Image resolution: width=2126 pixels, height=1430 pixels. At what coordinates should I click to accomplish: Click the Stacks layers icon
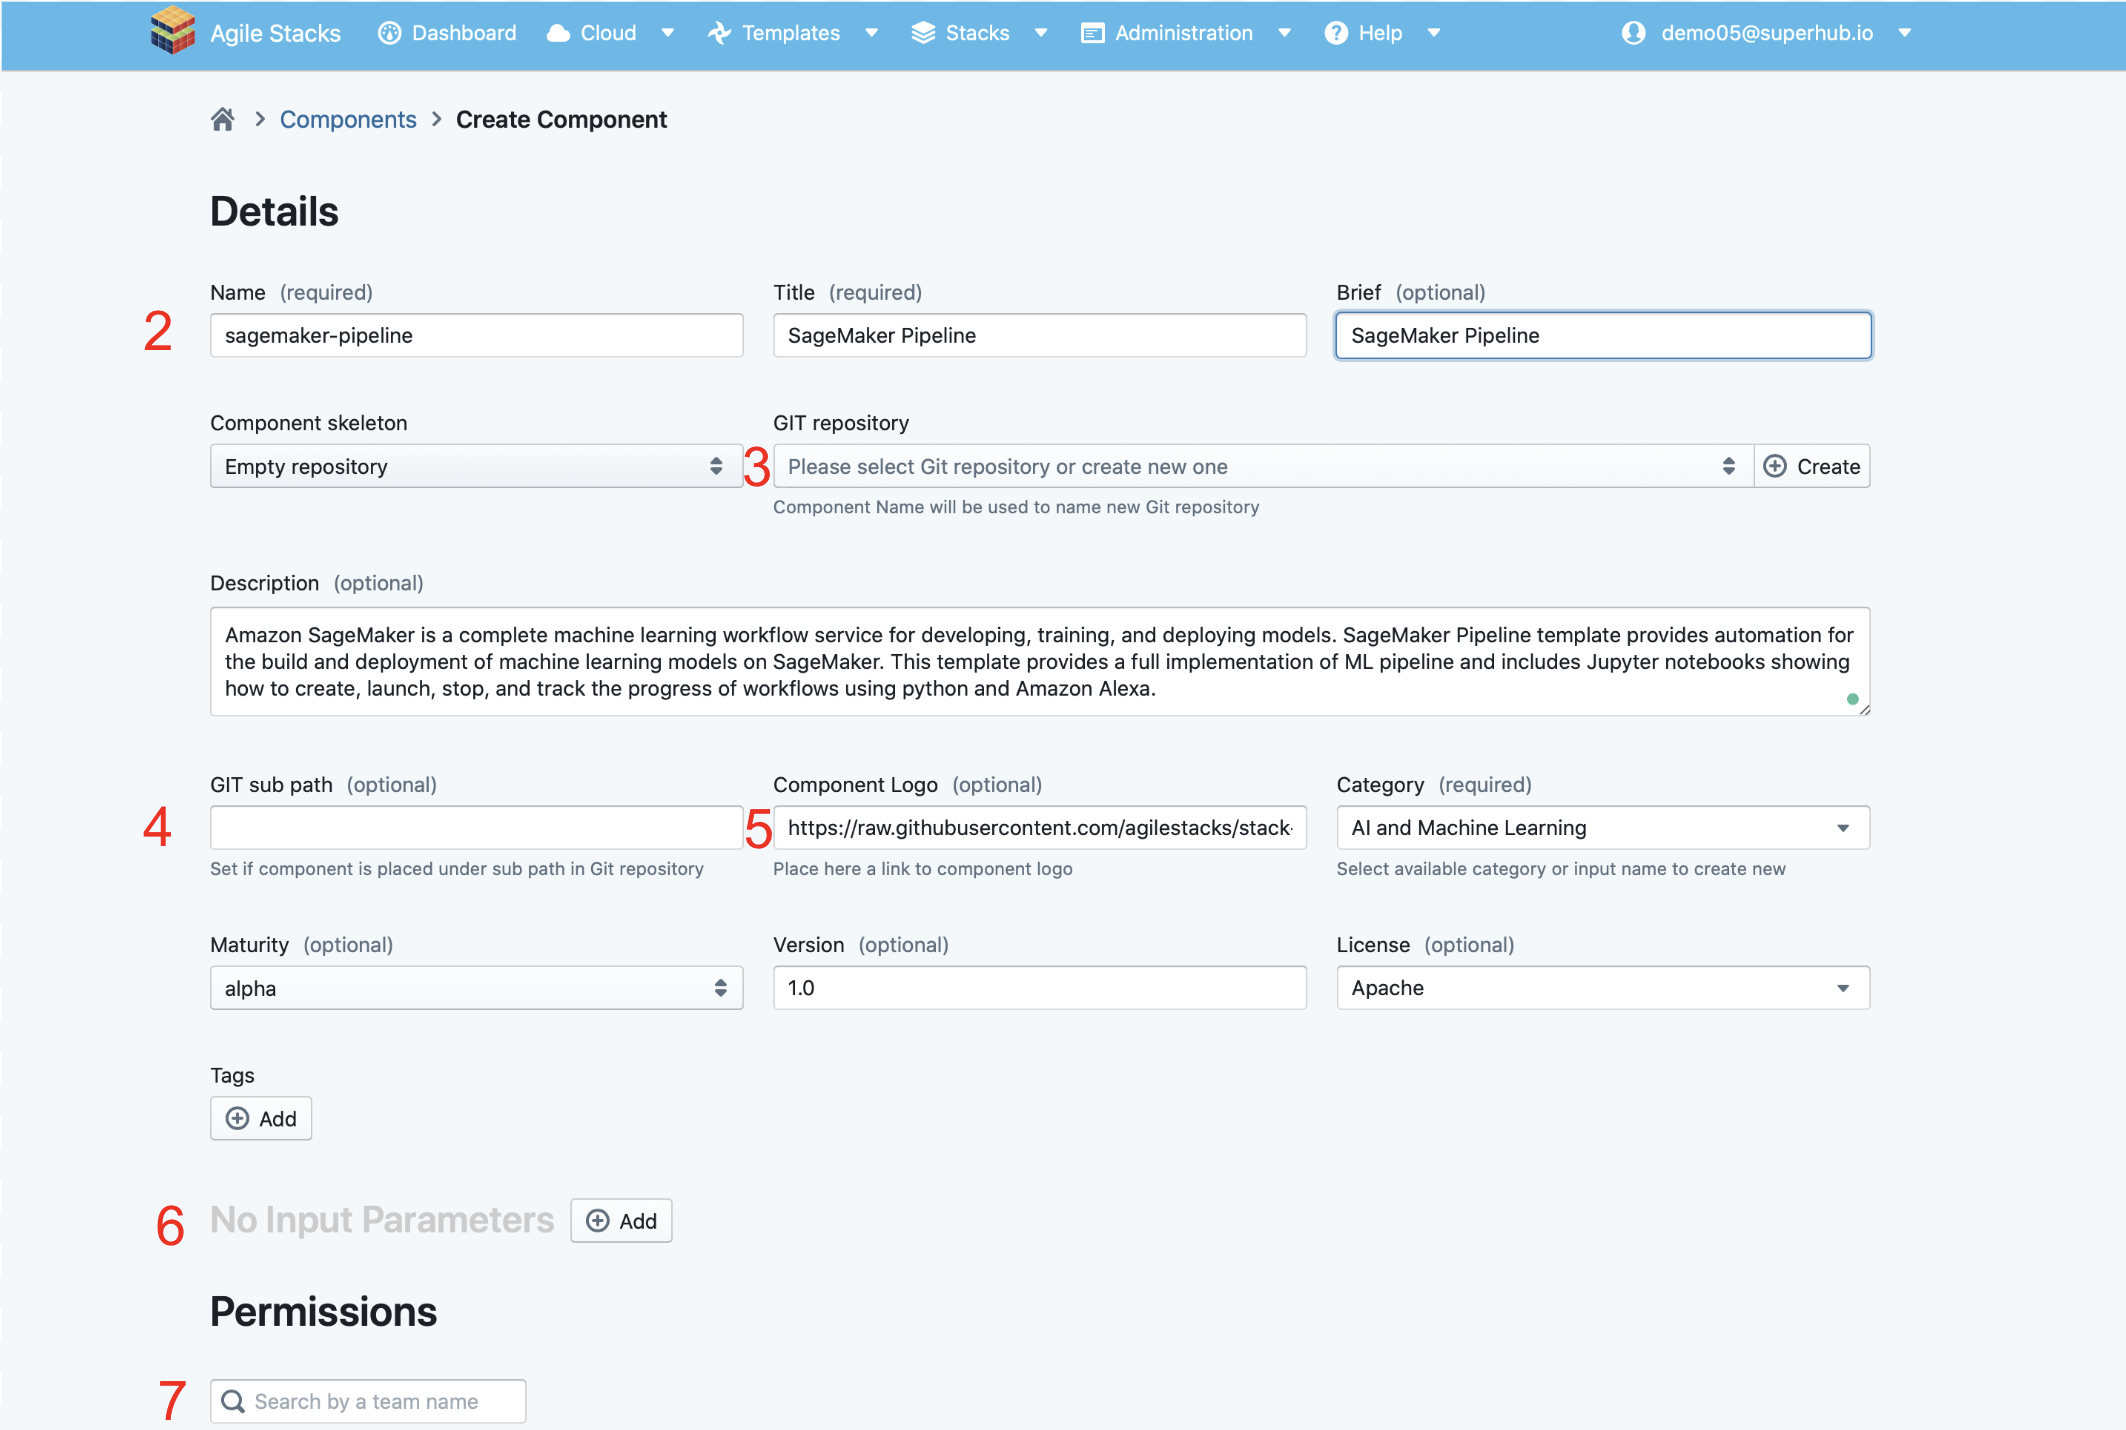923,33
